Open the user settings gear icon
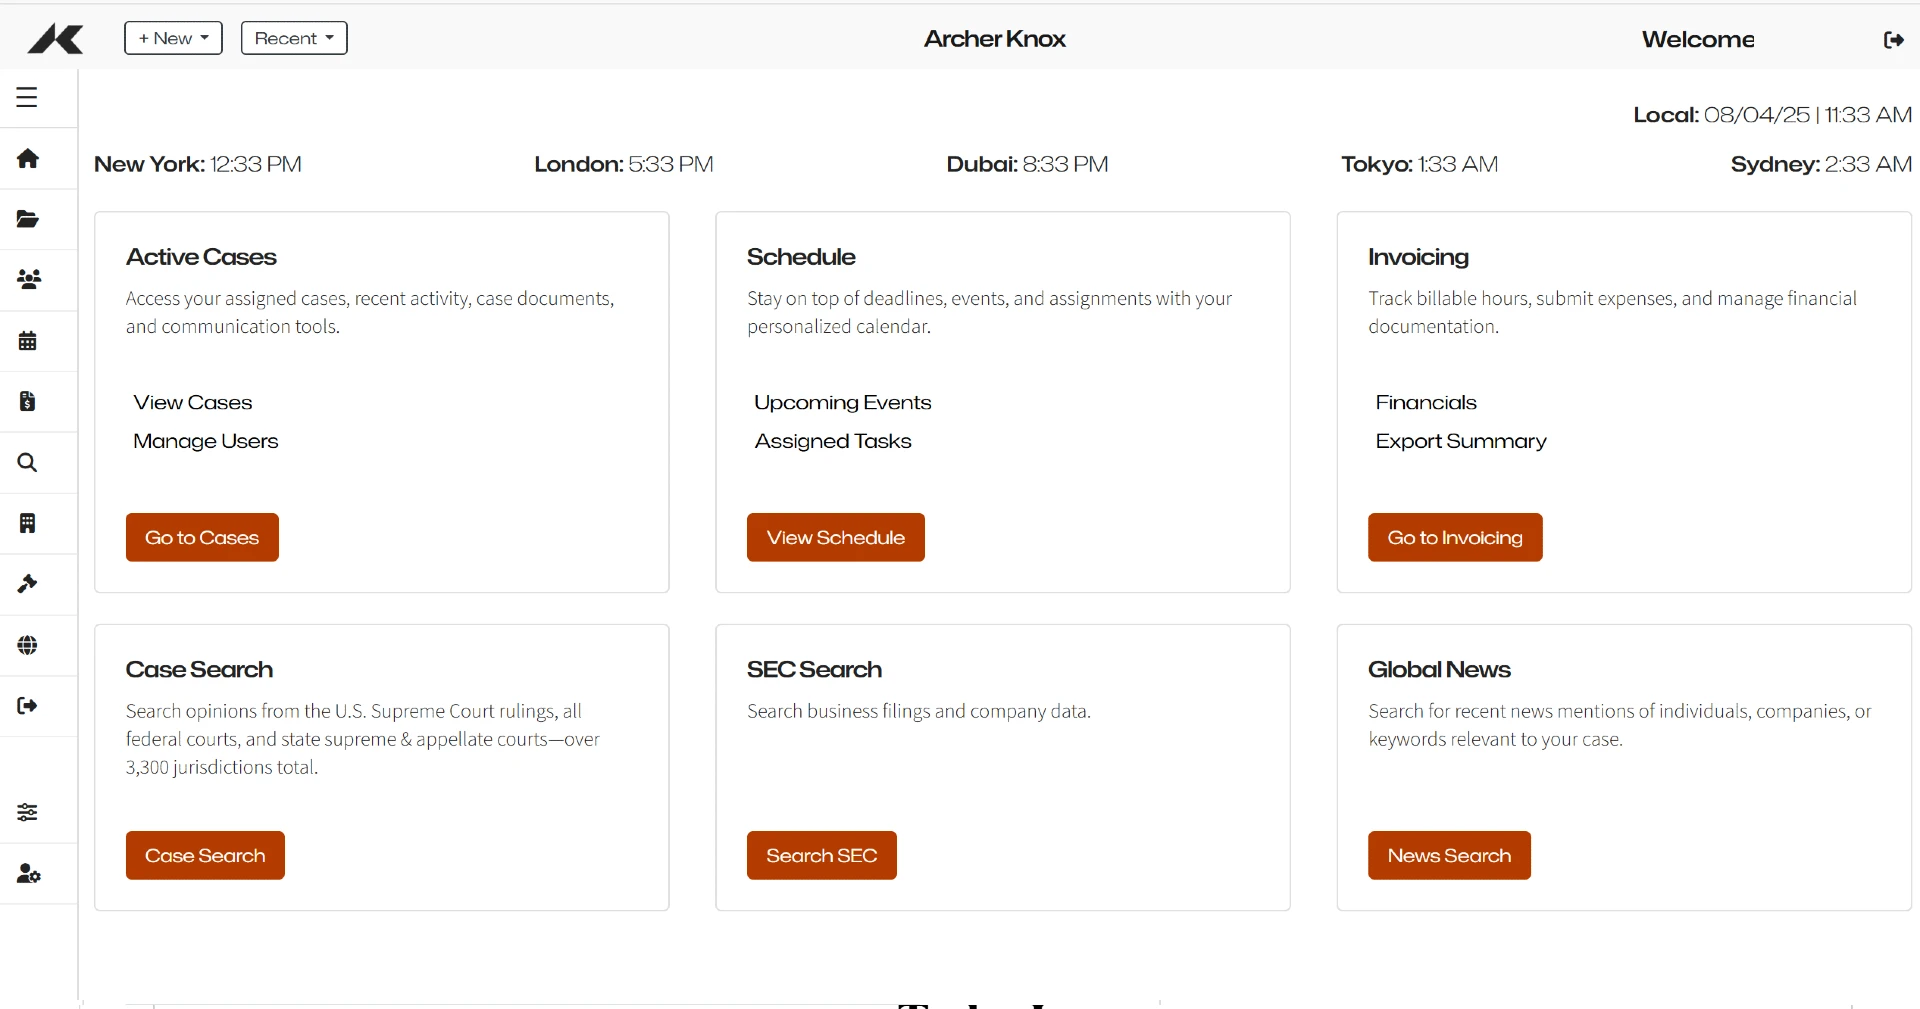Image resolution: width=1920 pixels, height=1009 pixels. pyautogui.click(x=28, y=873)
